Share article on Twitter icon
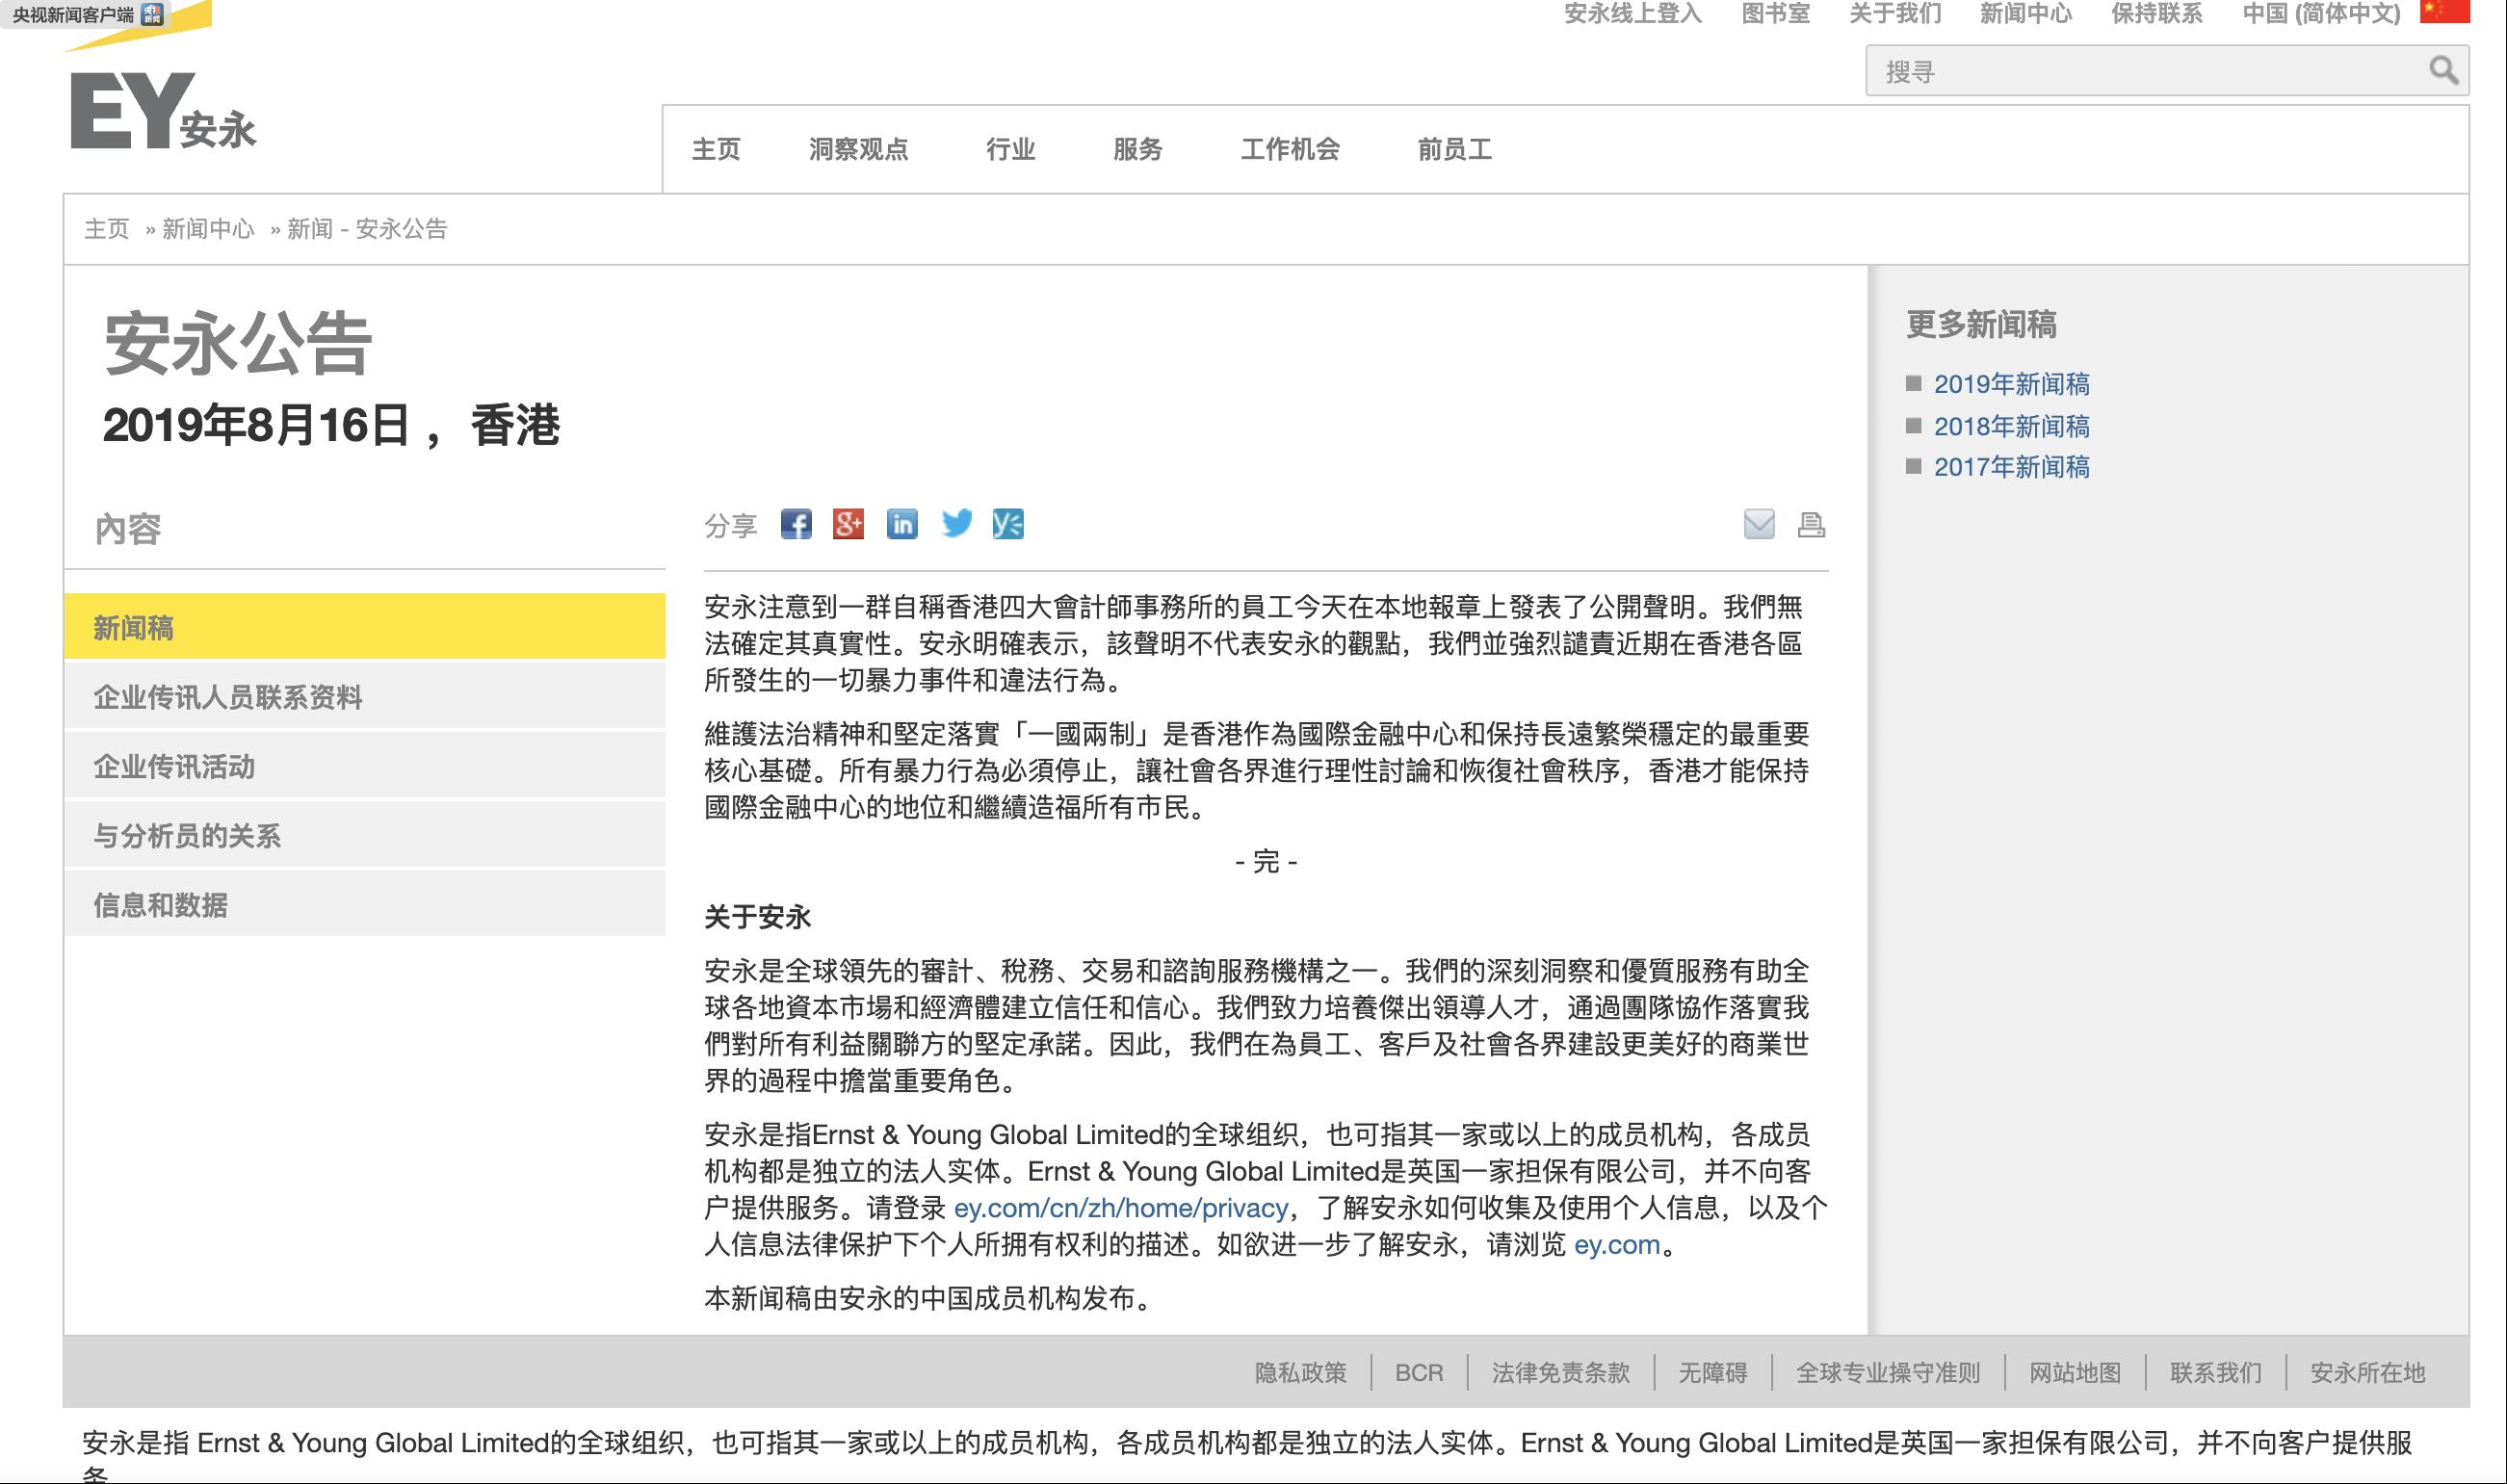The width and height of the screenshot is (2507, 1484). [956, 524]
